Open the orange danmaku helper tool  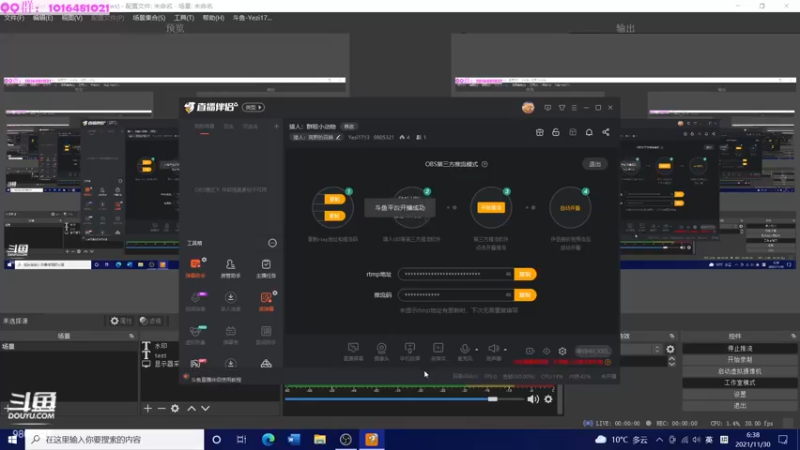click(195, 267)
